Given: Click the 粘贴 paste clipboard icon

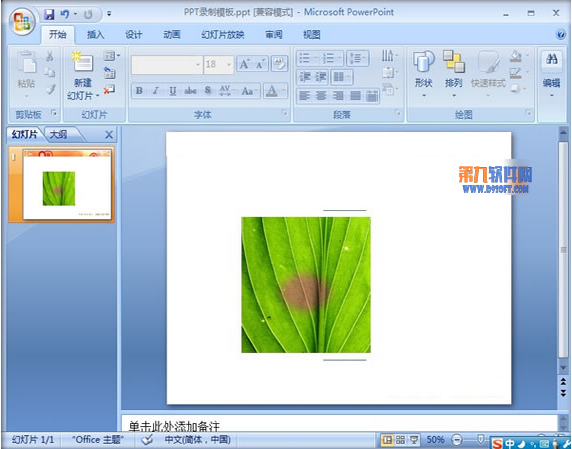Looking at the screenshot, I should [27, 63].
